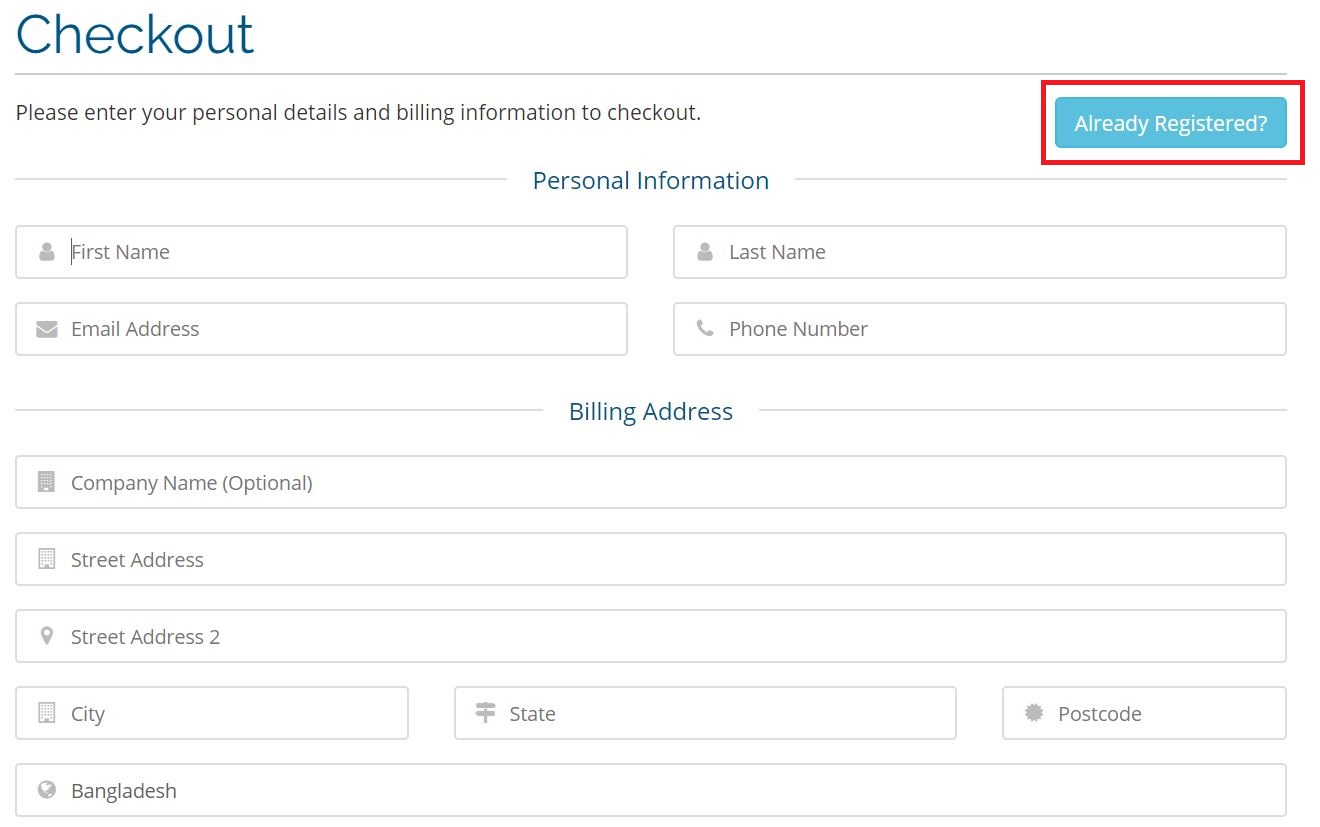This screenshot has height=827, width=1320.
Task: Click the globe icon beside Bangladesh
Action: (x=46, y=790)
